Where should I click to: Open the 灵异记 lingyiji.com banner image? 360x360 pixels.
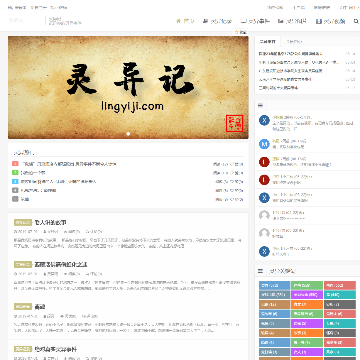128,87
